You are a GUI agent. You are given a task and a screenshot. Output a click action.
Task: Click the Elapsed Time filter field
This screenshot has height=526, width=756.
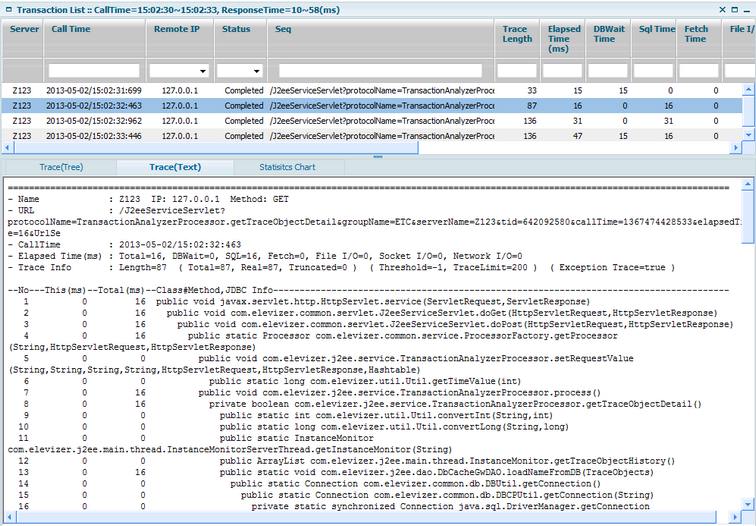point(562,71)
